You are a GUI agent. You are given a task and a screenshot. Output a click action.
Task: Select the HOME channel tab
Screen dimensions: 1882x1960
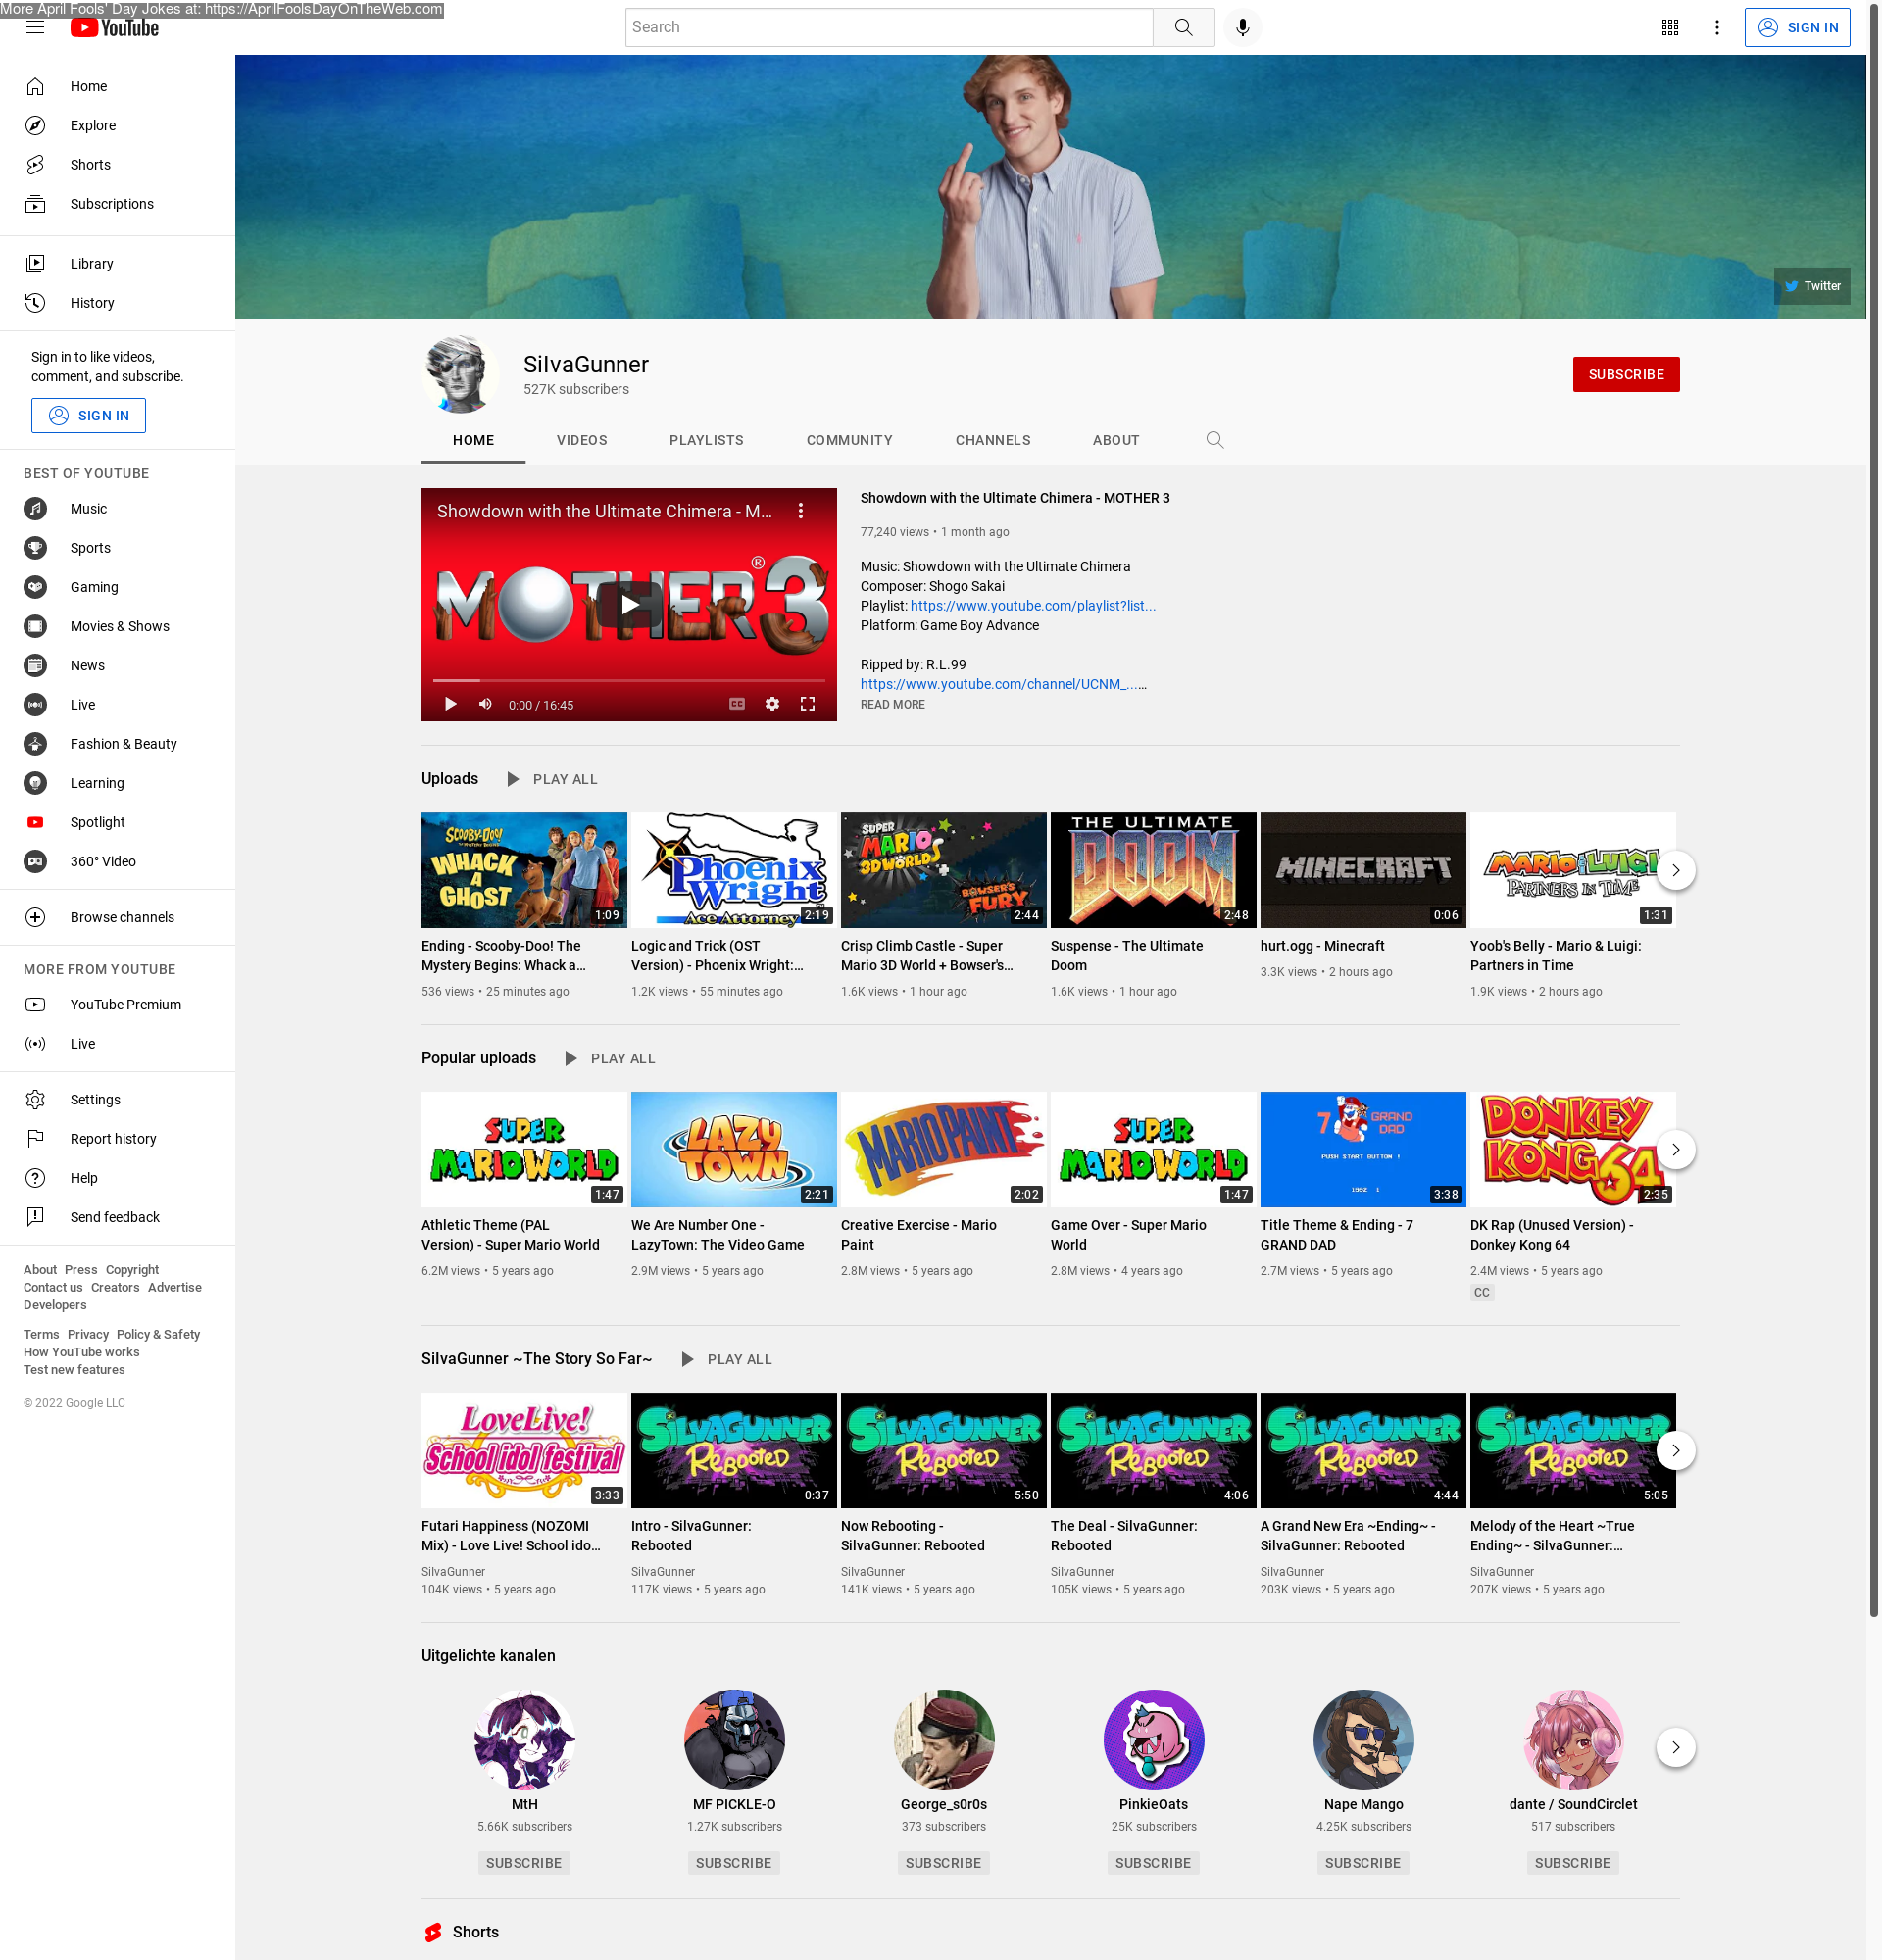click(x=473, y=440)
